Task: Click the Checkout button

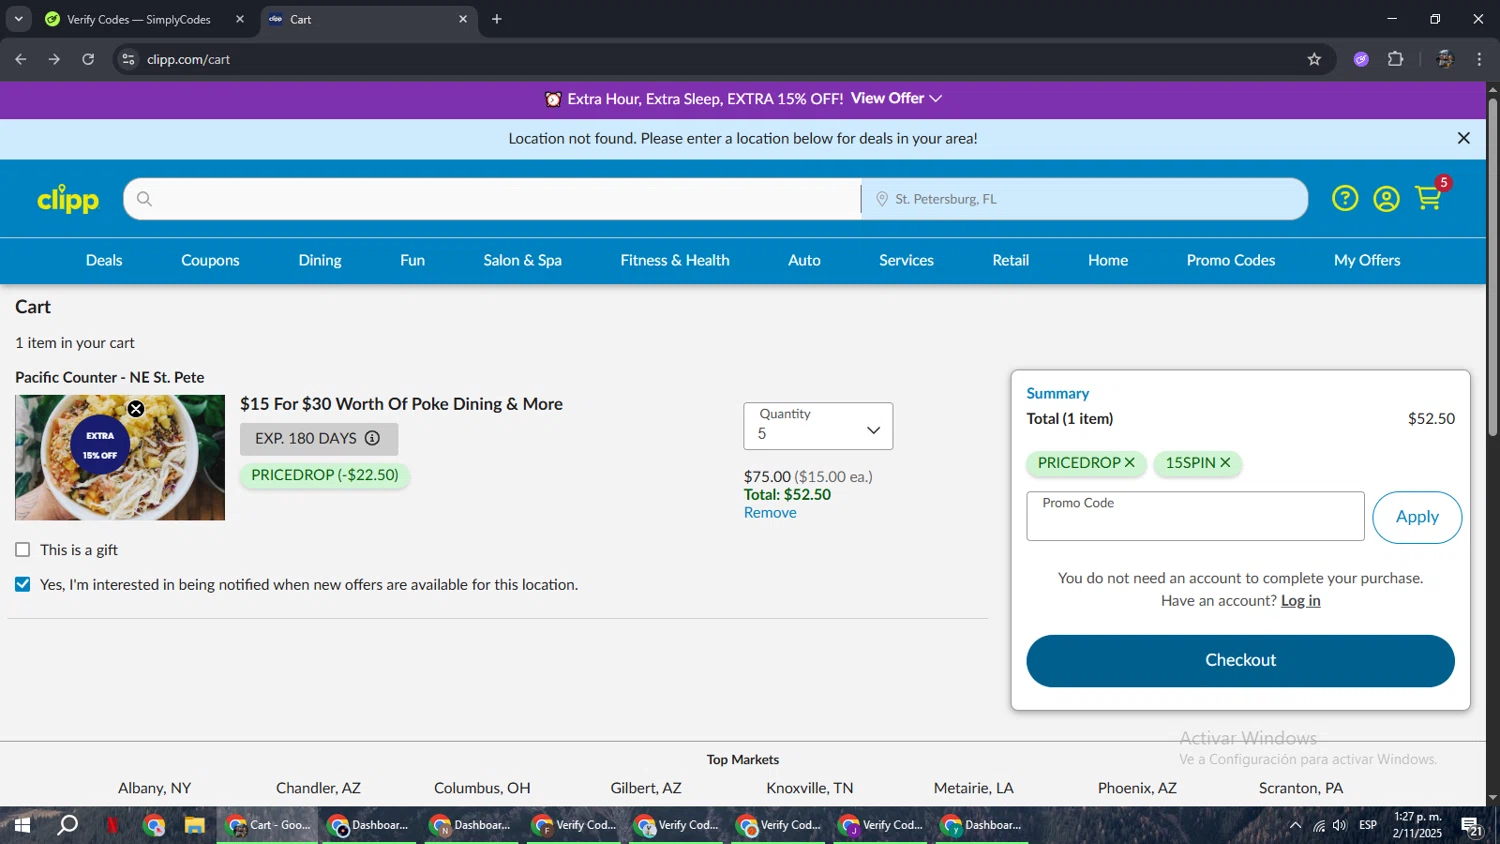Action: tap(1240, 660)
